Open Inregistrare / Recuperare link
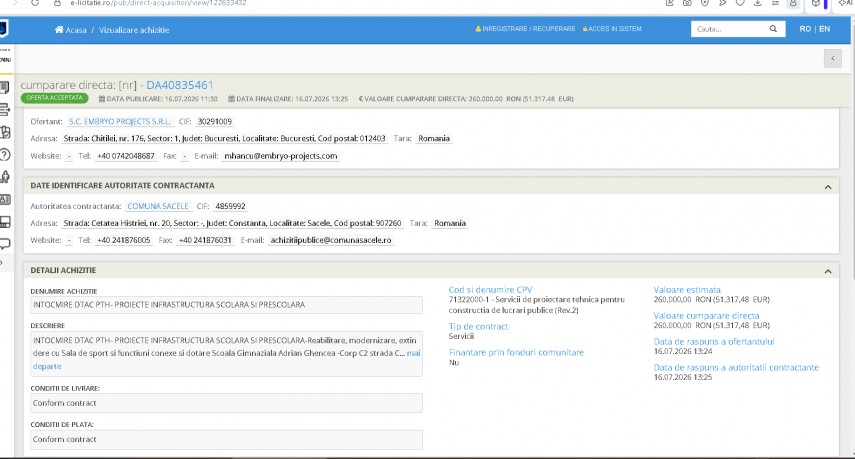The height and width of the screenshot is (459, 855). pos(526,29)
